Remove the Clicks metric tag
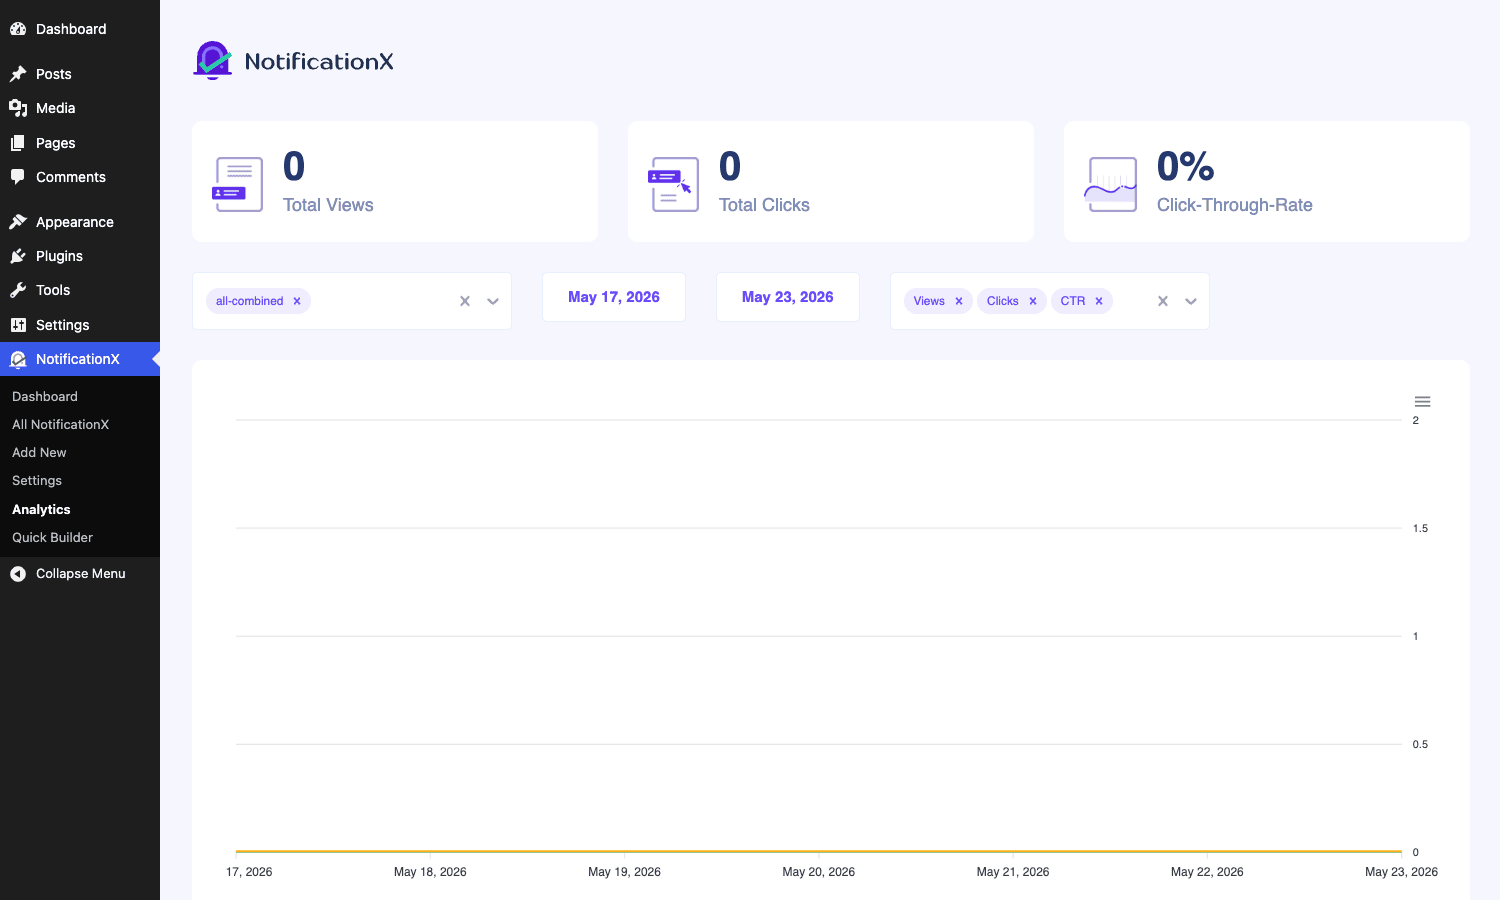Viewport: 1500px width, 900px height. click(1033, 301)
